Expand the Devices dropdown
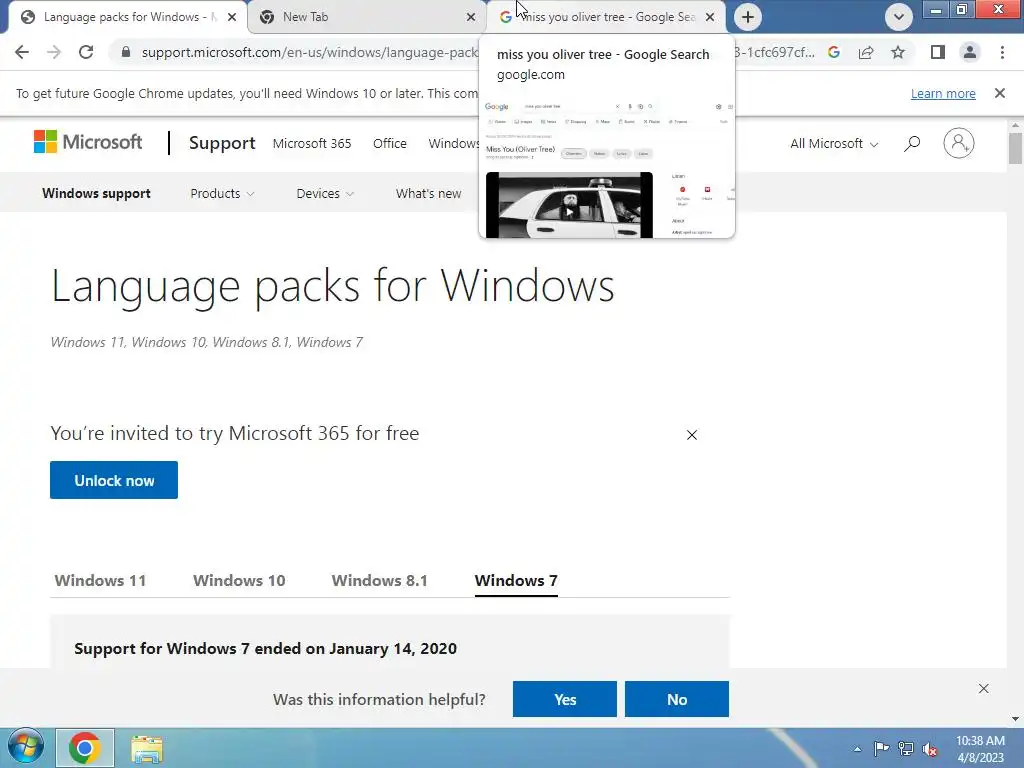1024x768 pixels. click(x=325, y=193)
